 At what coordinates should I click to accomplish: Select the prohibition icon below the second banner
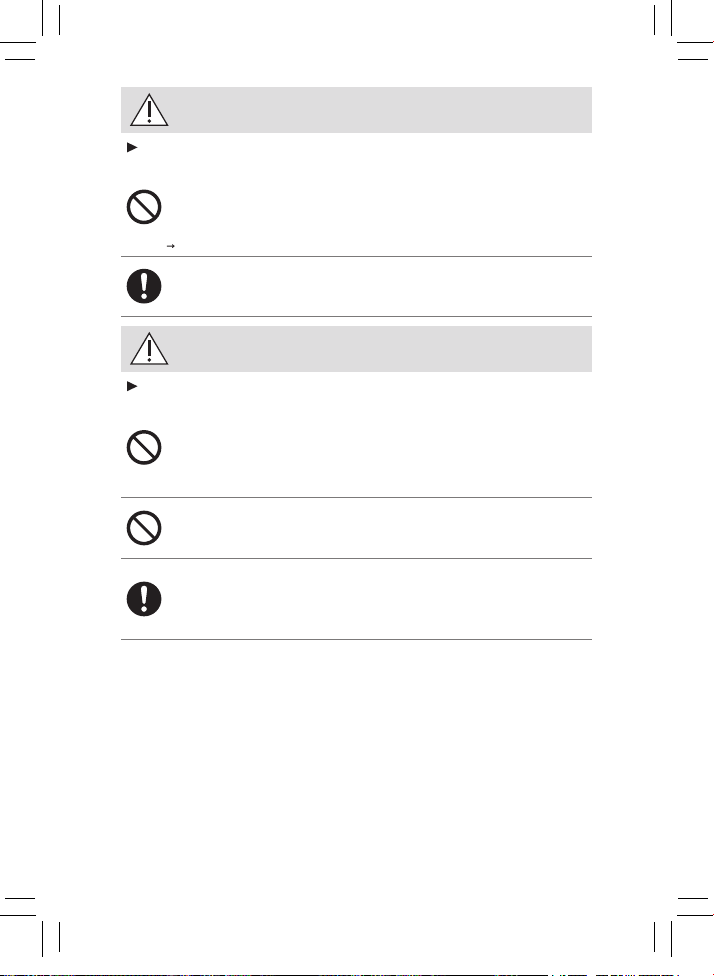coord(144,447)
